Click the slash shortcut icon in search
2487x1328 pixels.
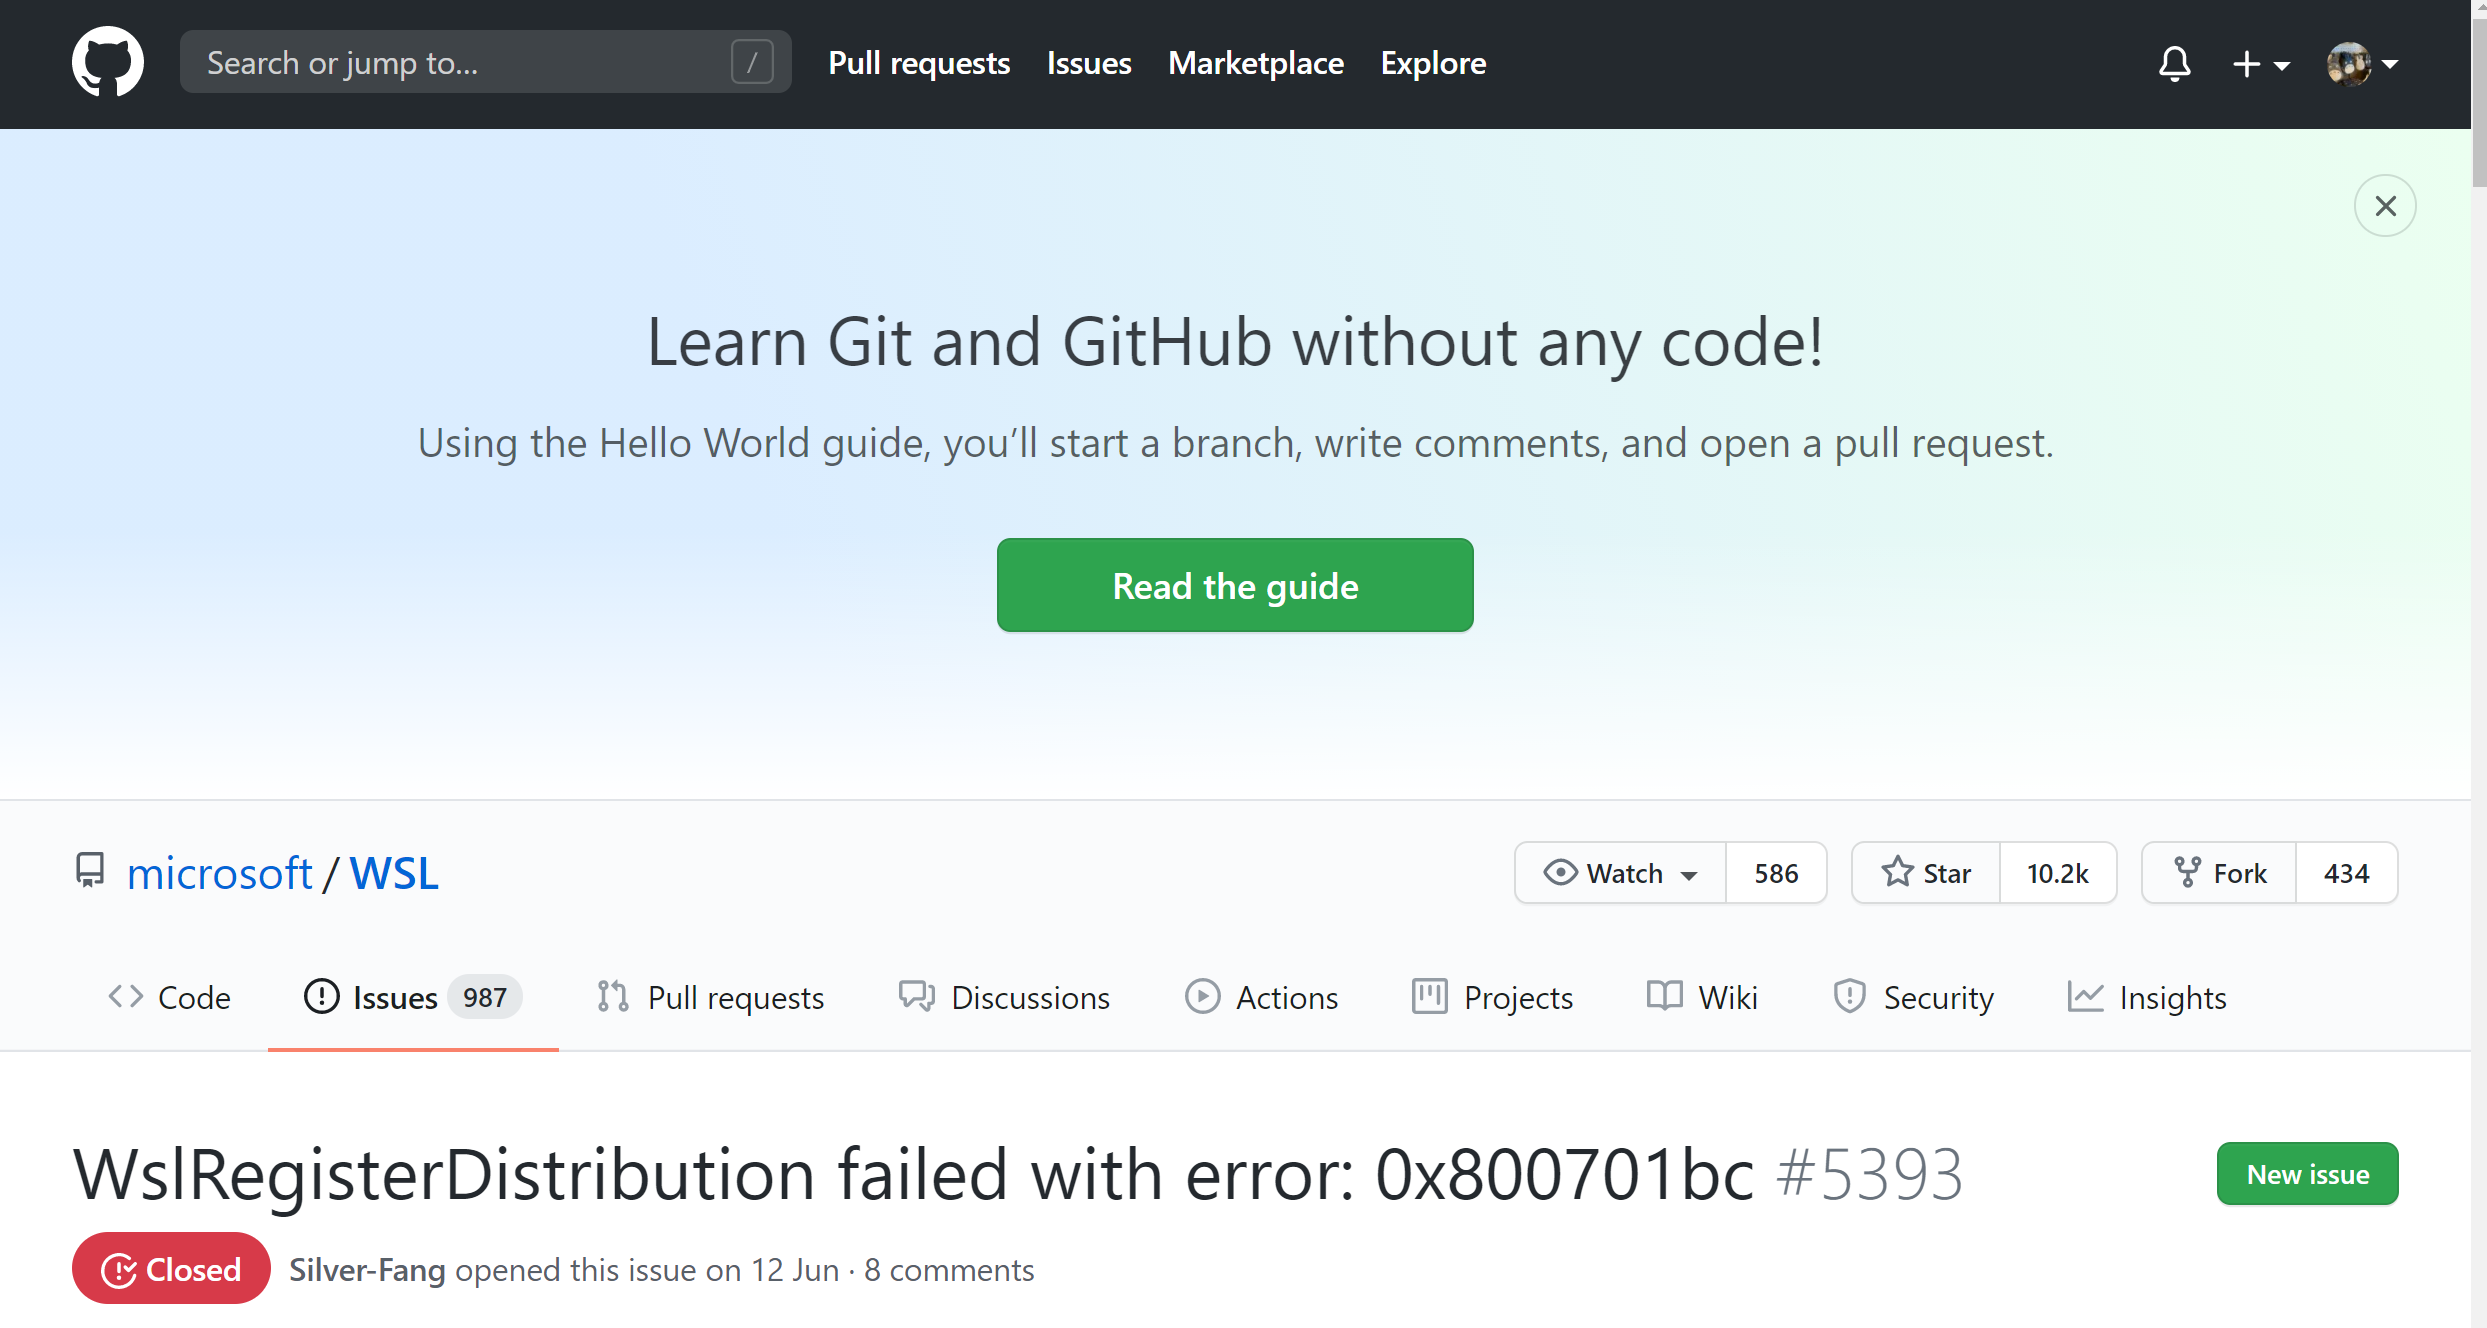(752, 62)
